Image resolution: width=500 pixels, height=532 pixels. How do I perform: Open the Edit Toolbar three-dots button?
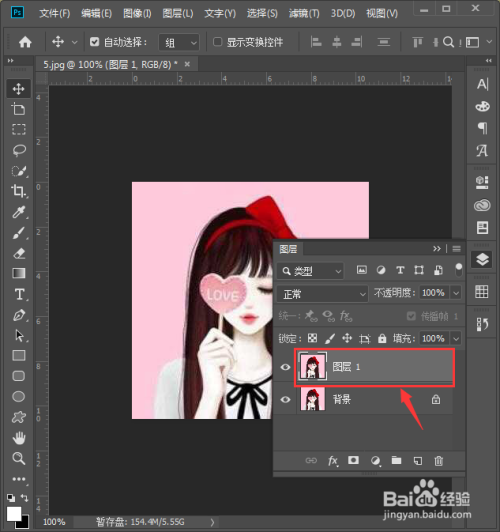coord(19,479)
